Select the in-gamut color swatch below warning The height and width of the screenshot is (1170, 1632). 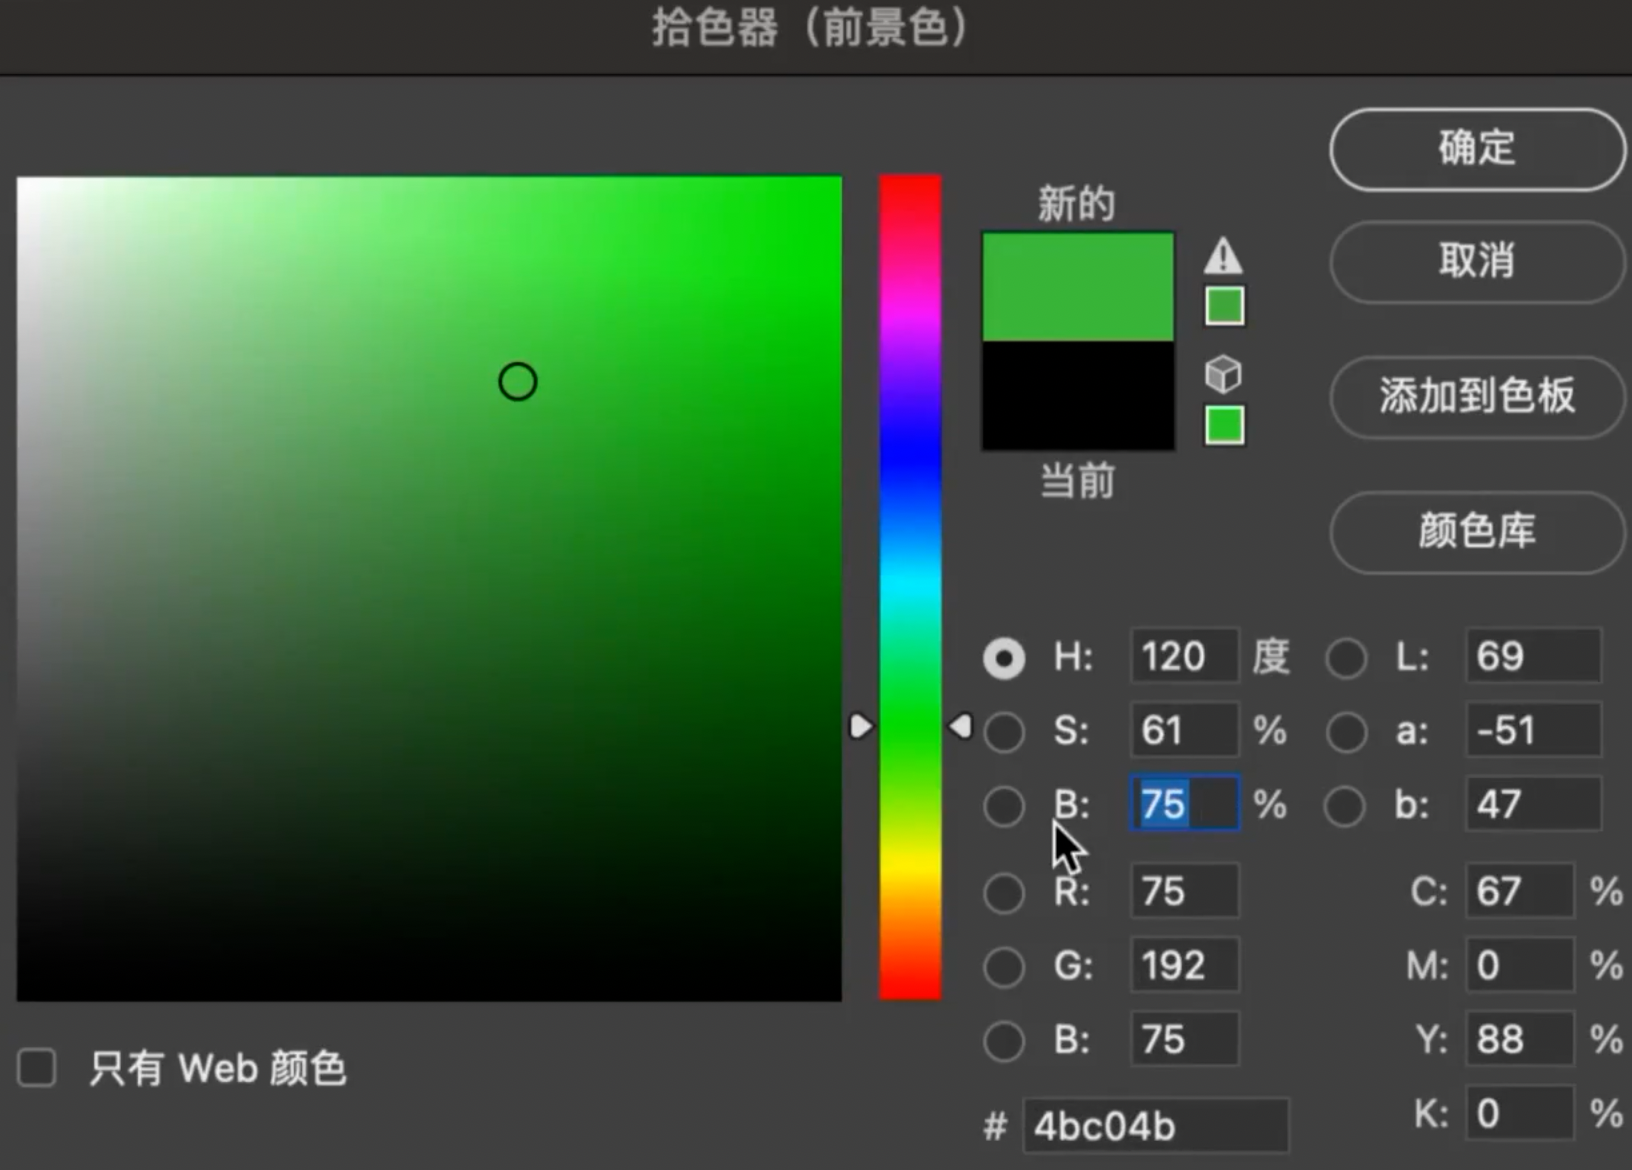[x=1224, y=306]
